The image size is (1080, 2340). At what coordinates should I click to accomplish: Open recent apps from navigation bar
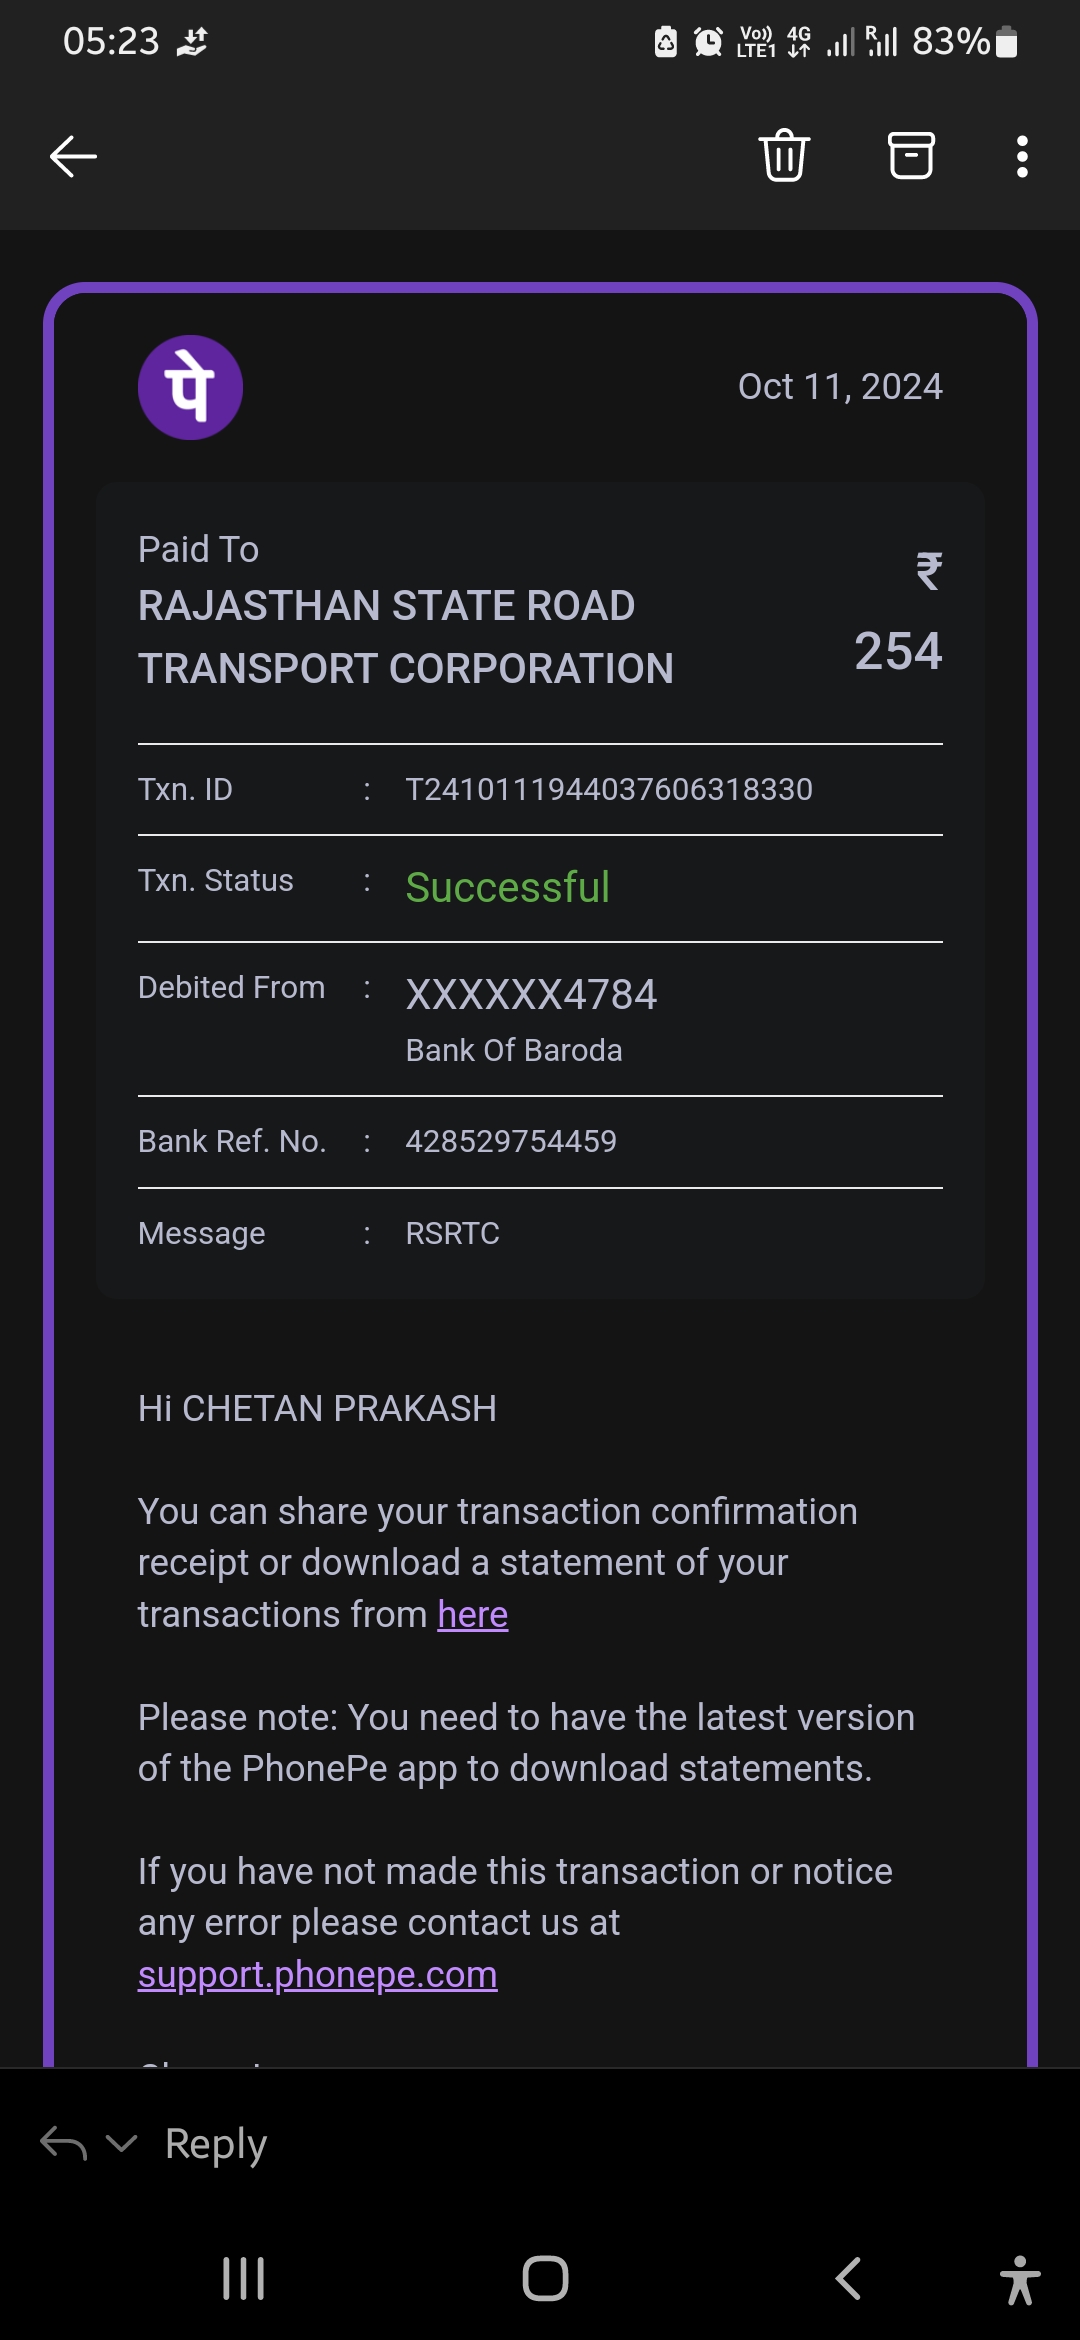243,2279
